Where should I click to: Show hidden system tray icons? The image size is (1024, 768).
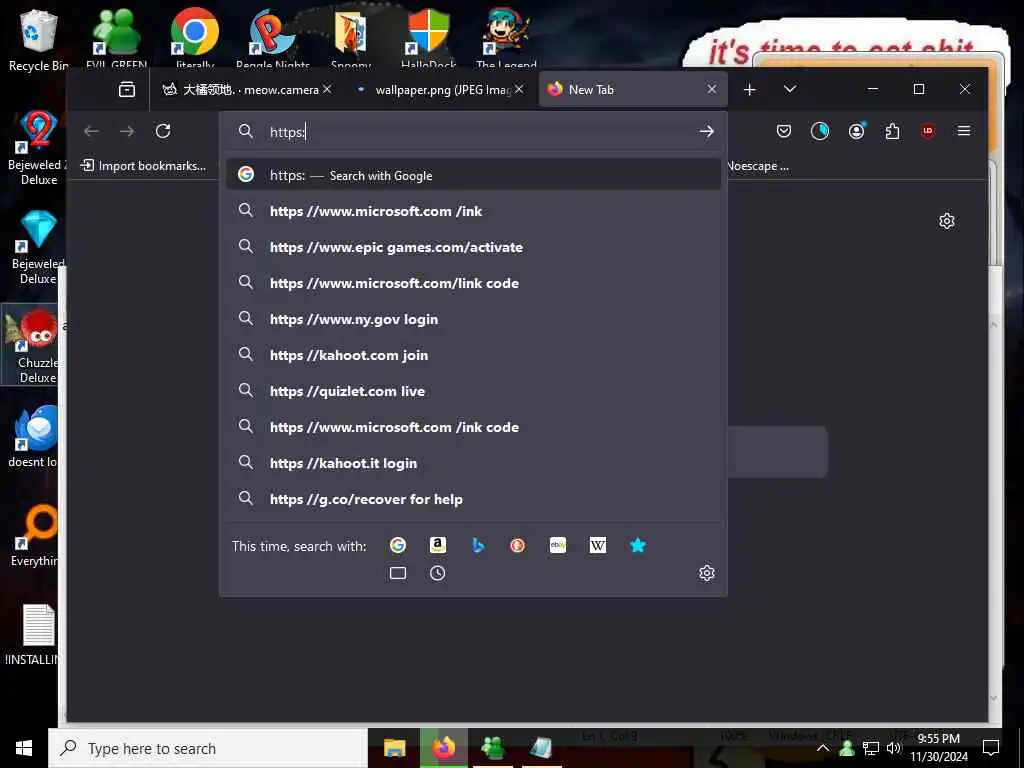(x=823, y=748)
